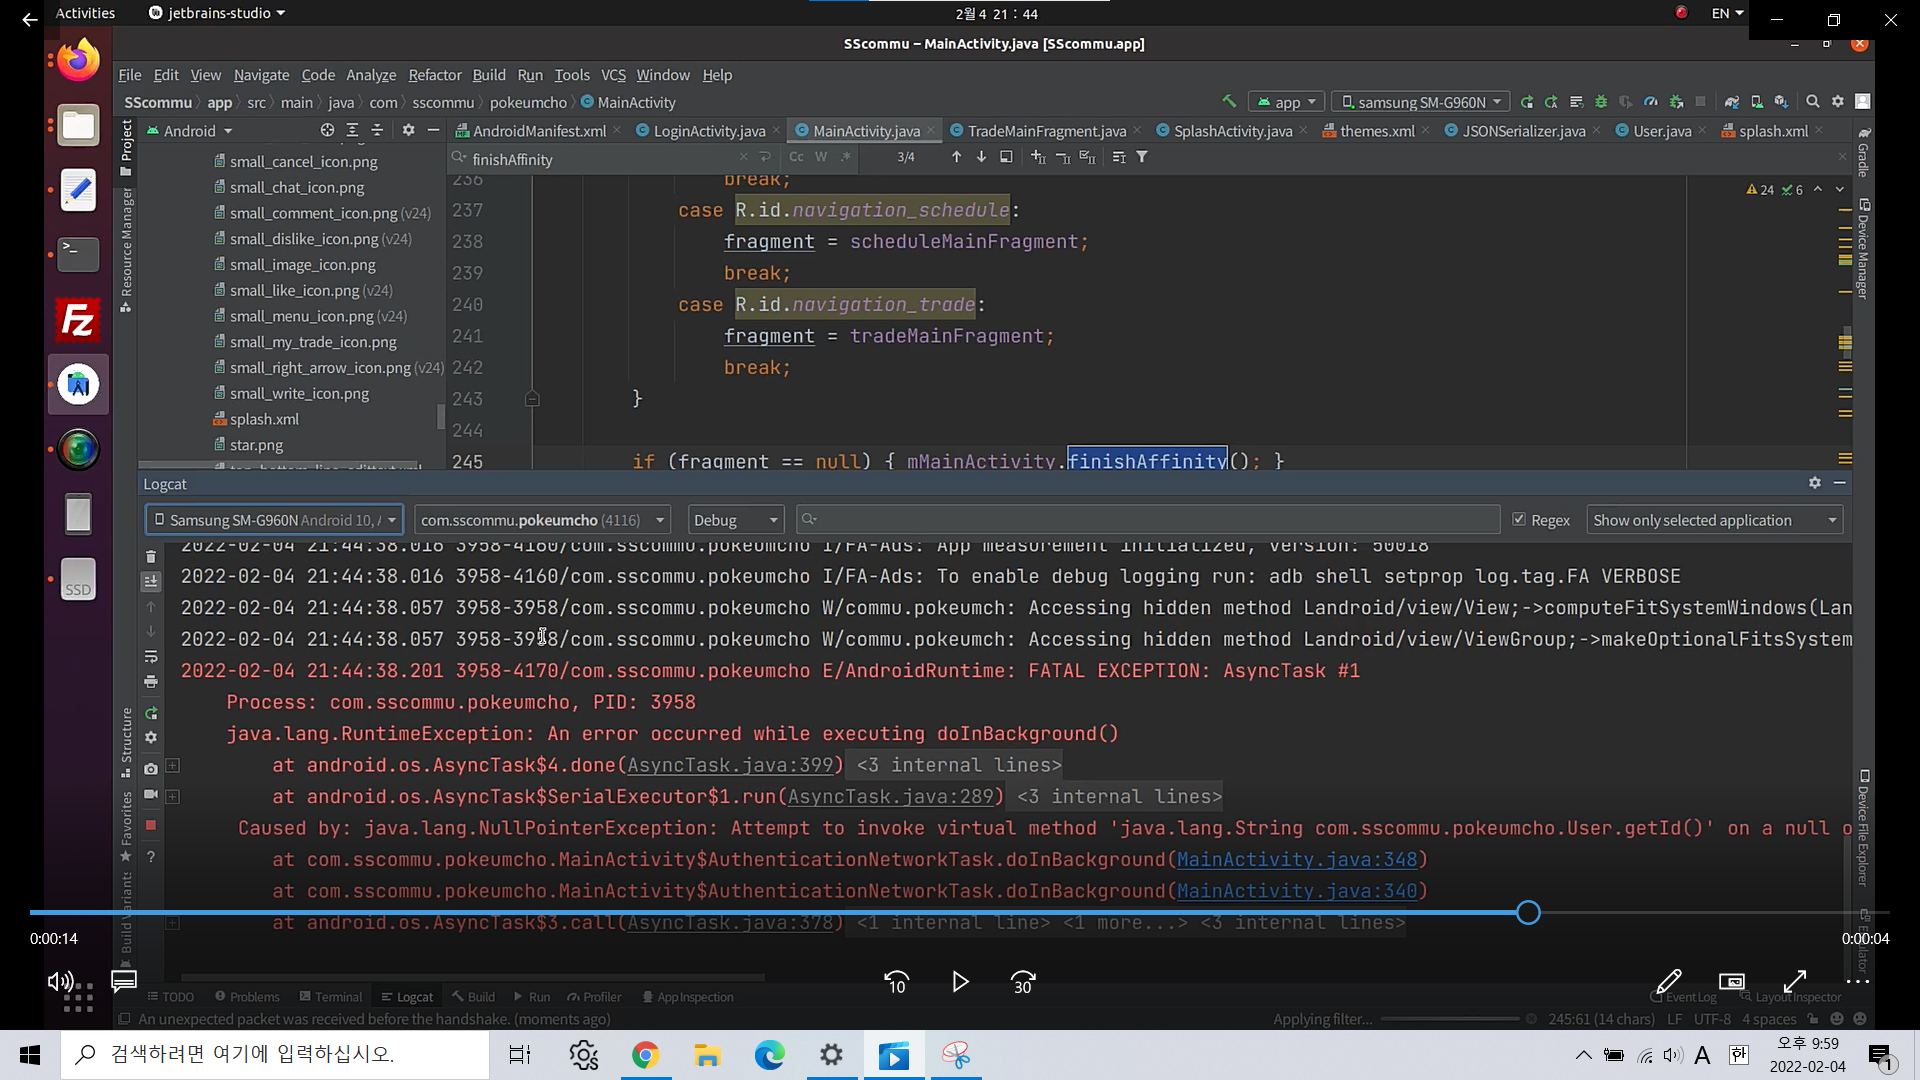Click the filter search results funnel icon
Screen dimensions: 1920x1080
tap(1142, 157)
